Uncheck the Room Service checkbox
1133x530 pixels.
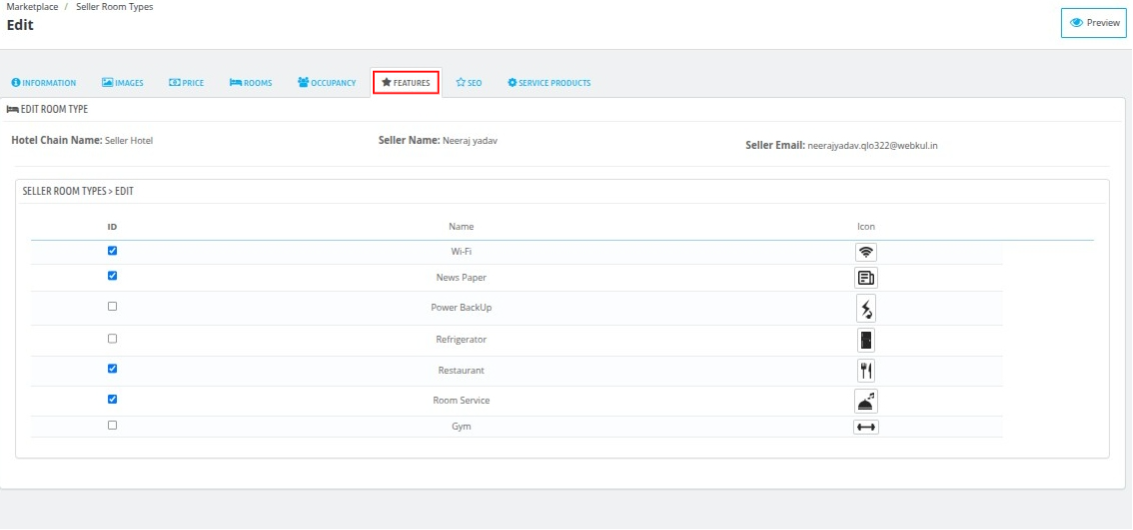click(x=112, y=398)
